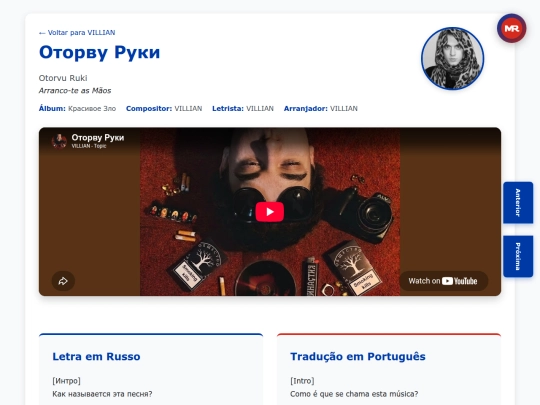Click the channel avatar in video header
Viewport: 540px width, 405px height.
(59, 141)
